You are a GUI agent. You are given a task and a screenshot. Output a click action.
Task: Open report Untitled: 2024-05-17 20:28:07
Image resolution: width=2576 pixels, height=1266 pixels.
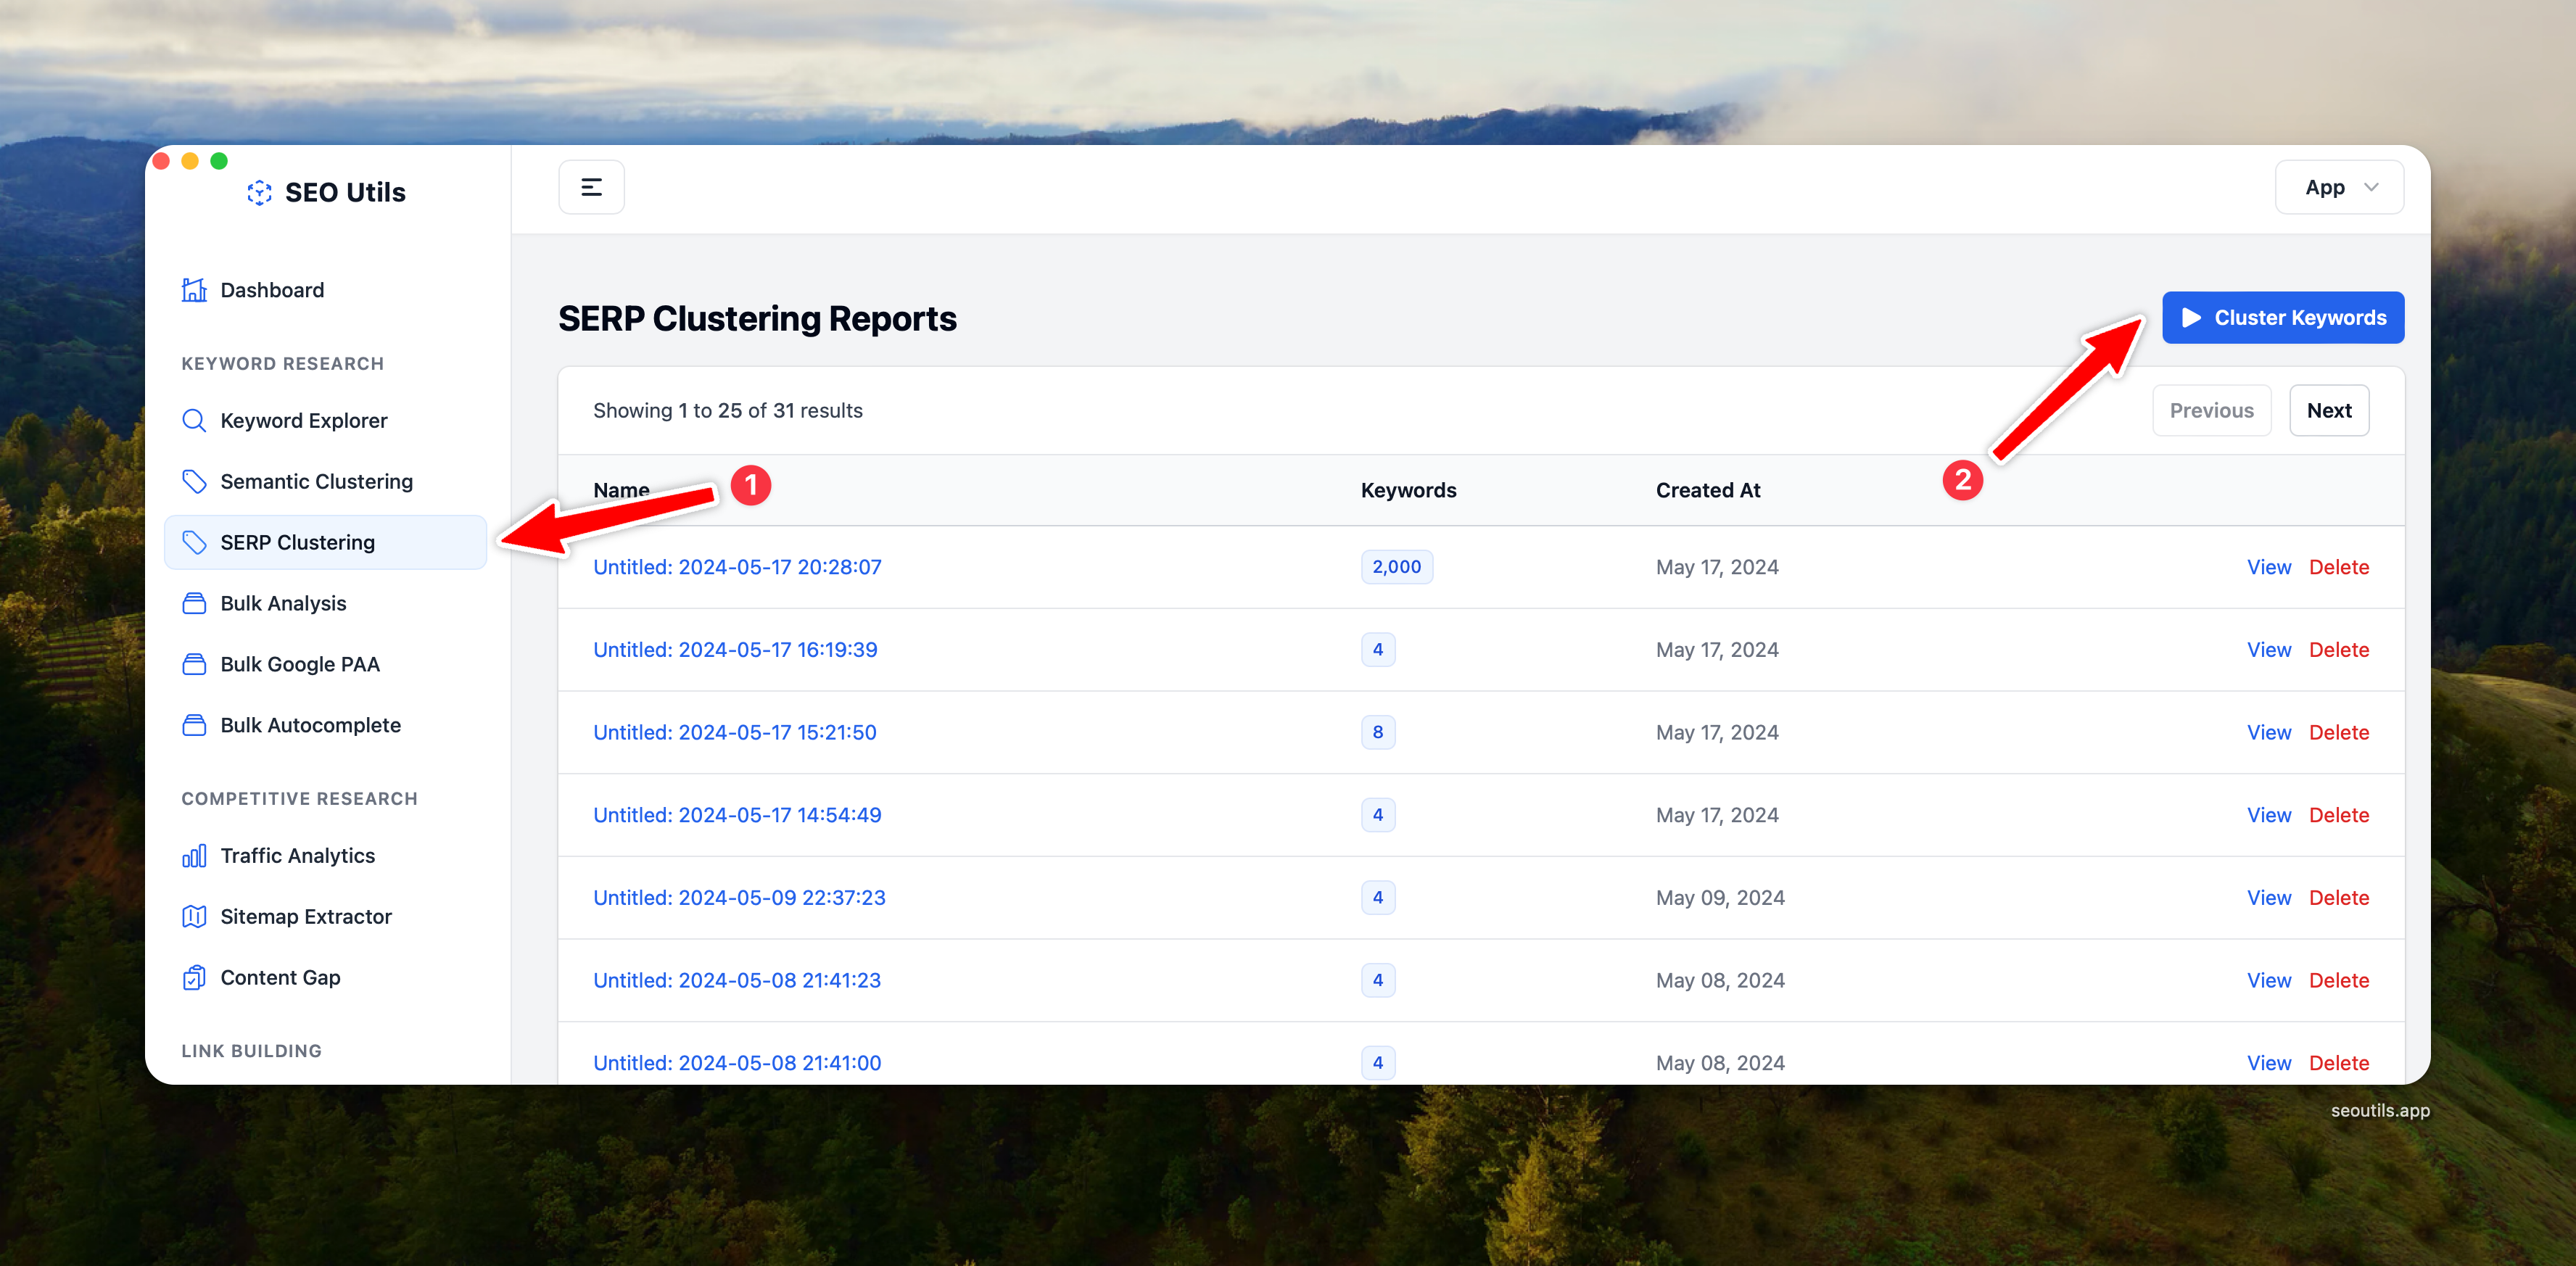[737, 567]
